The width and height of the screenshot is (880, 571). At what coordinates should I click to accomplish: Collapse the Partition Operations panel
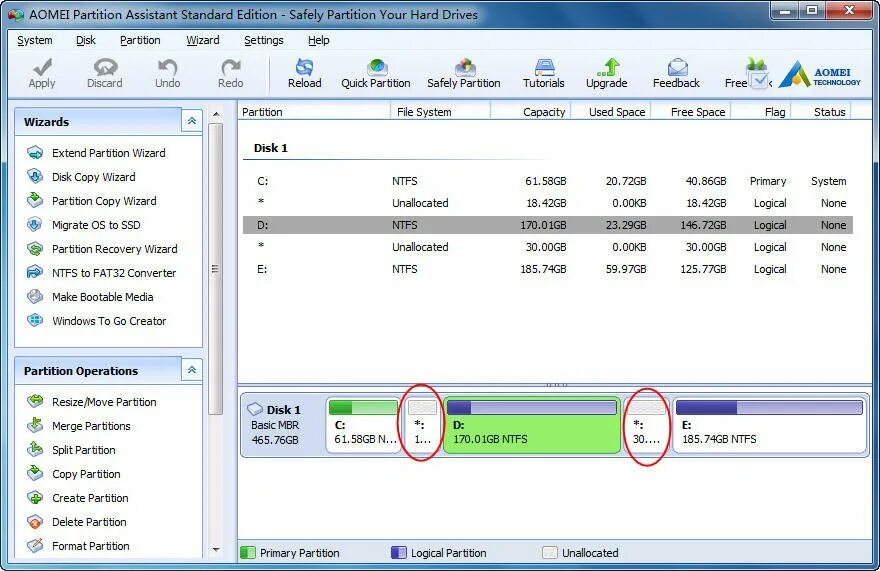pyautogui.click(x=192, y=370)
